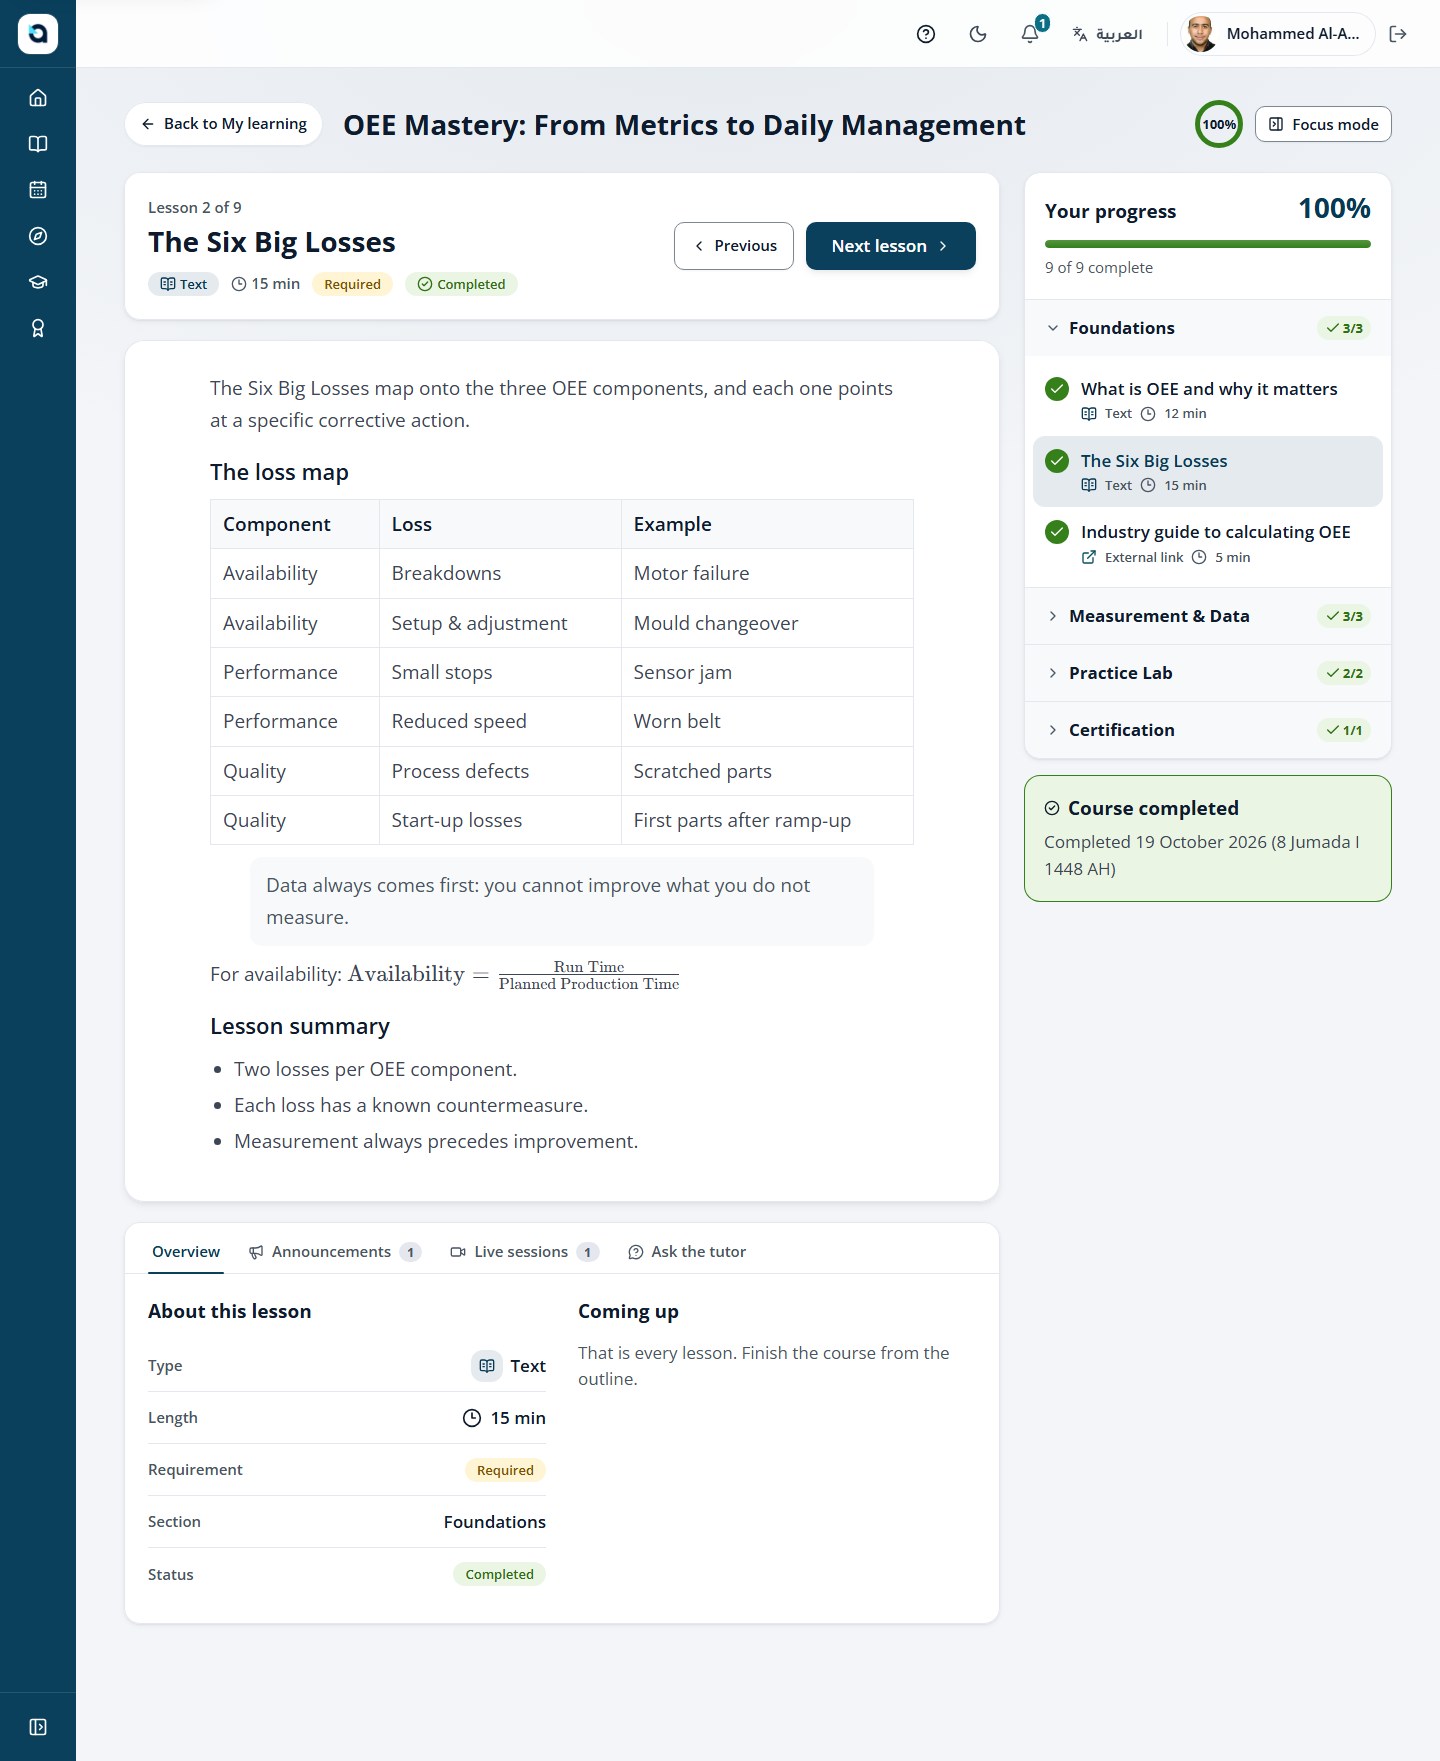Toggle dark mode with the moon icon

[978, 34]
